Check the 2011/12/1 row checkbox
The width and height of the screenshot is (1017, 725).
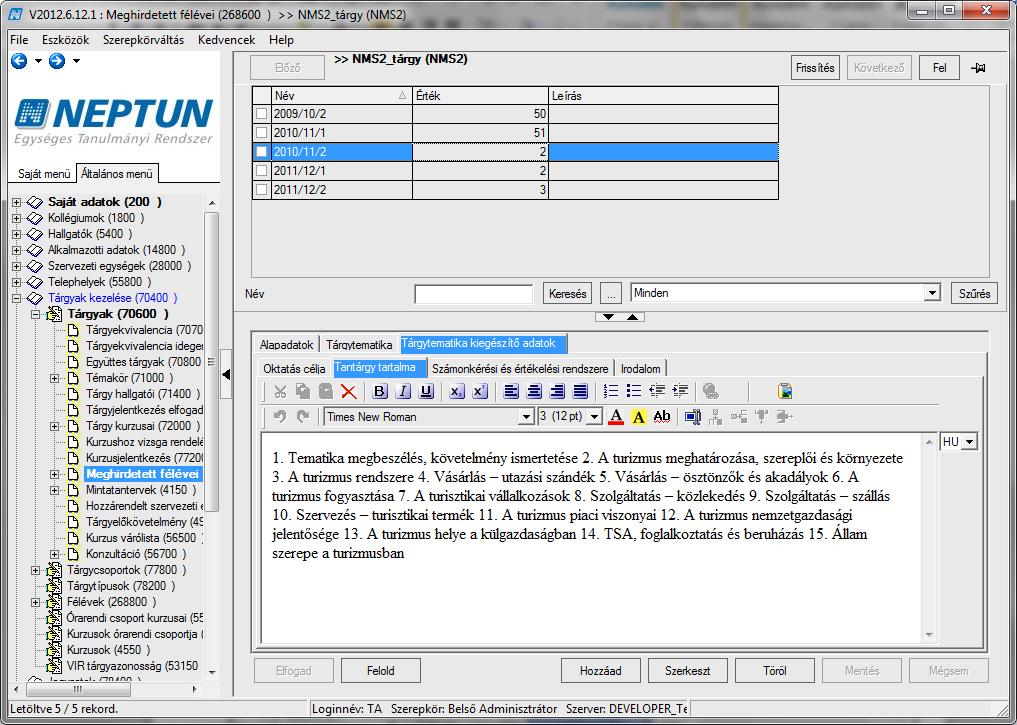pos(261,171)
